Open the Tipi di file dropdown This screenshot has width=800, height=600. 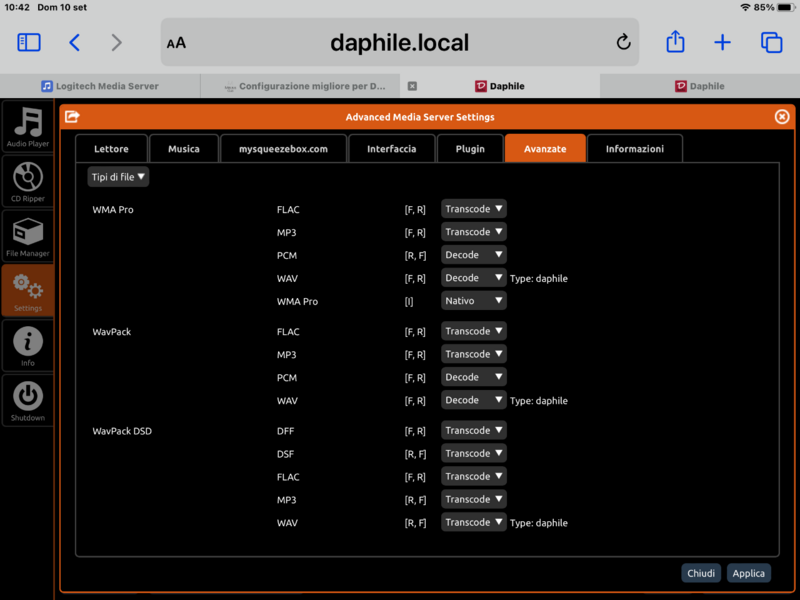(x=119, y=177)
